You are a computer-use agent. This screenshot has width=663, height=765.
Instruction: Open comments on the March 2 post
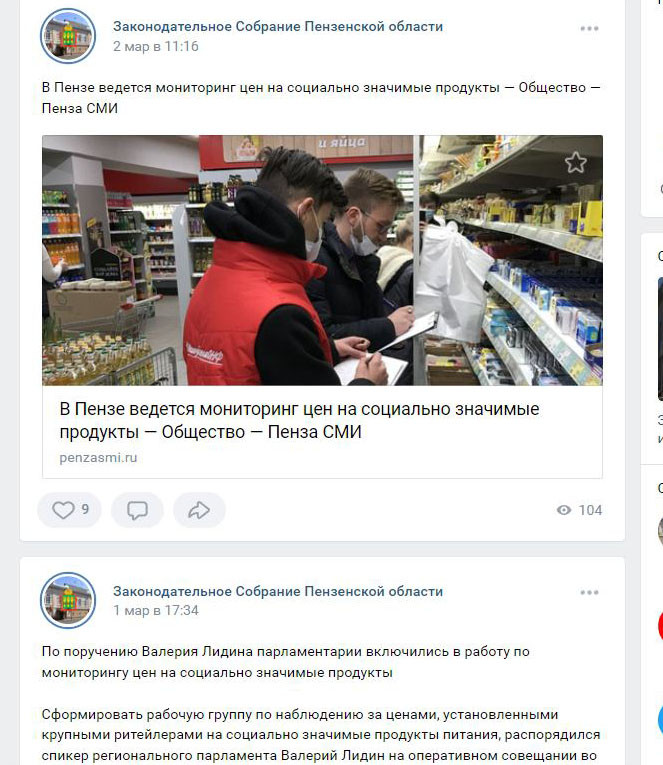coord(137,510)
